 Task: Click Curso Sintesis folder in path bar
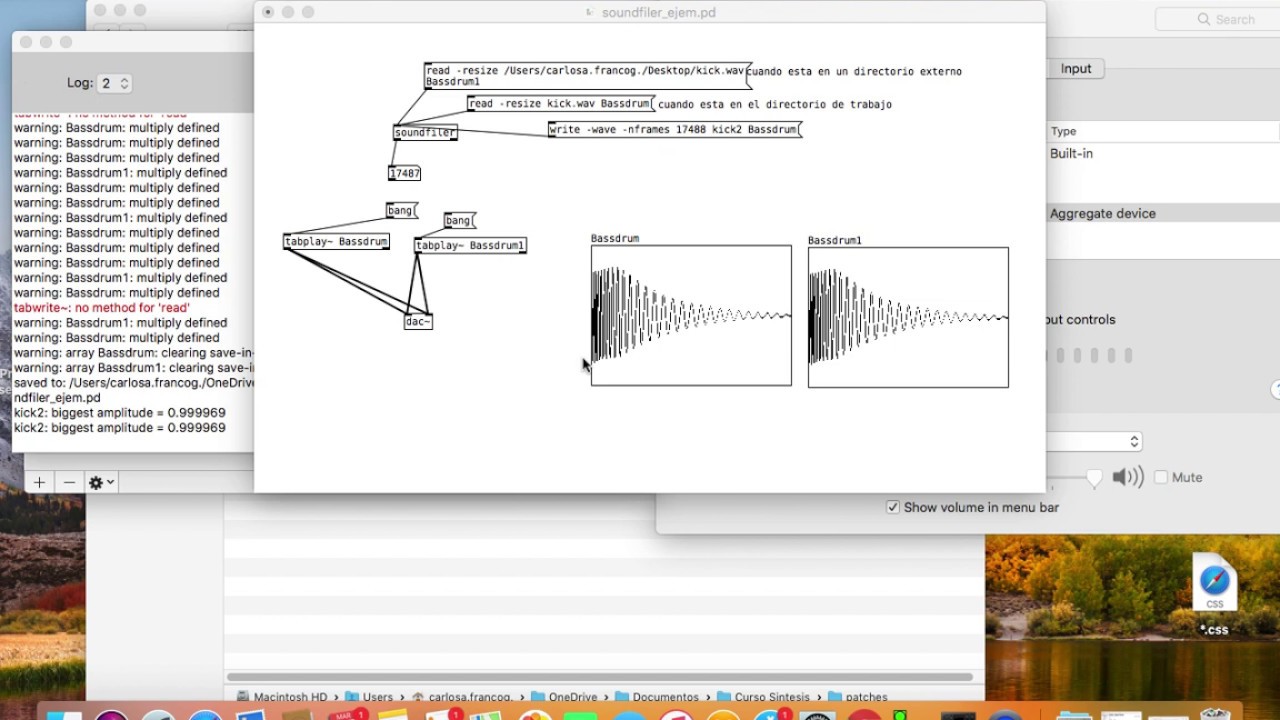point(764,697)
